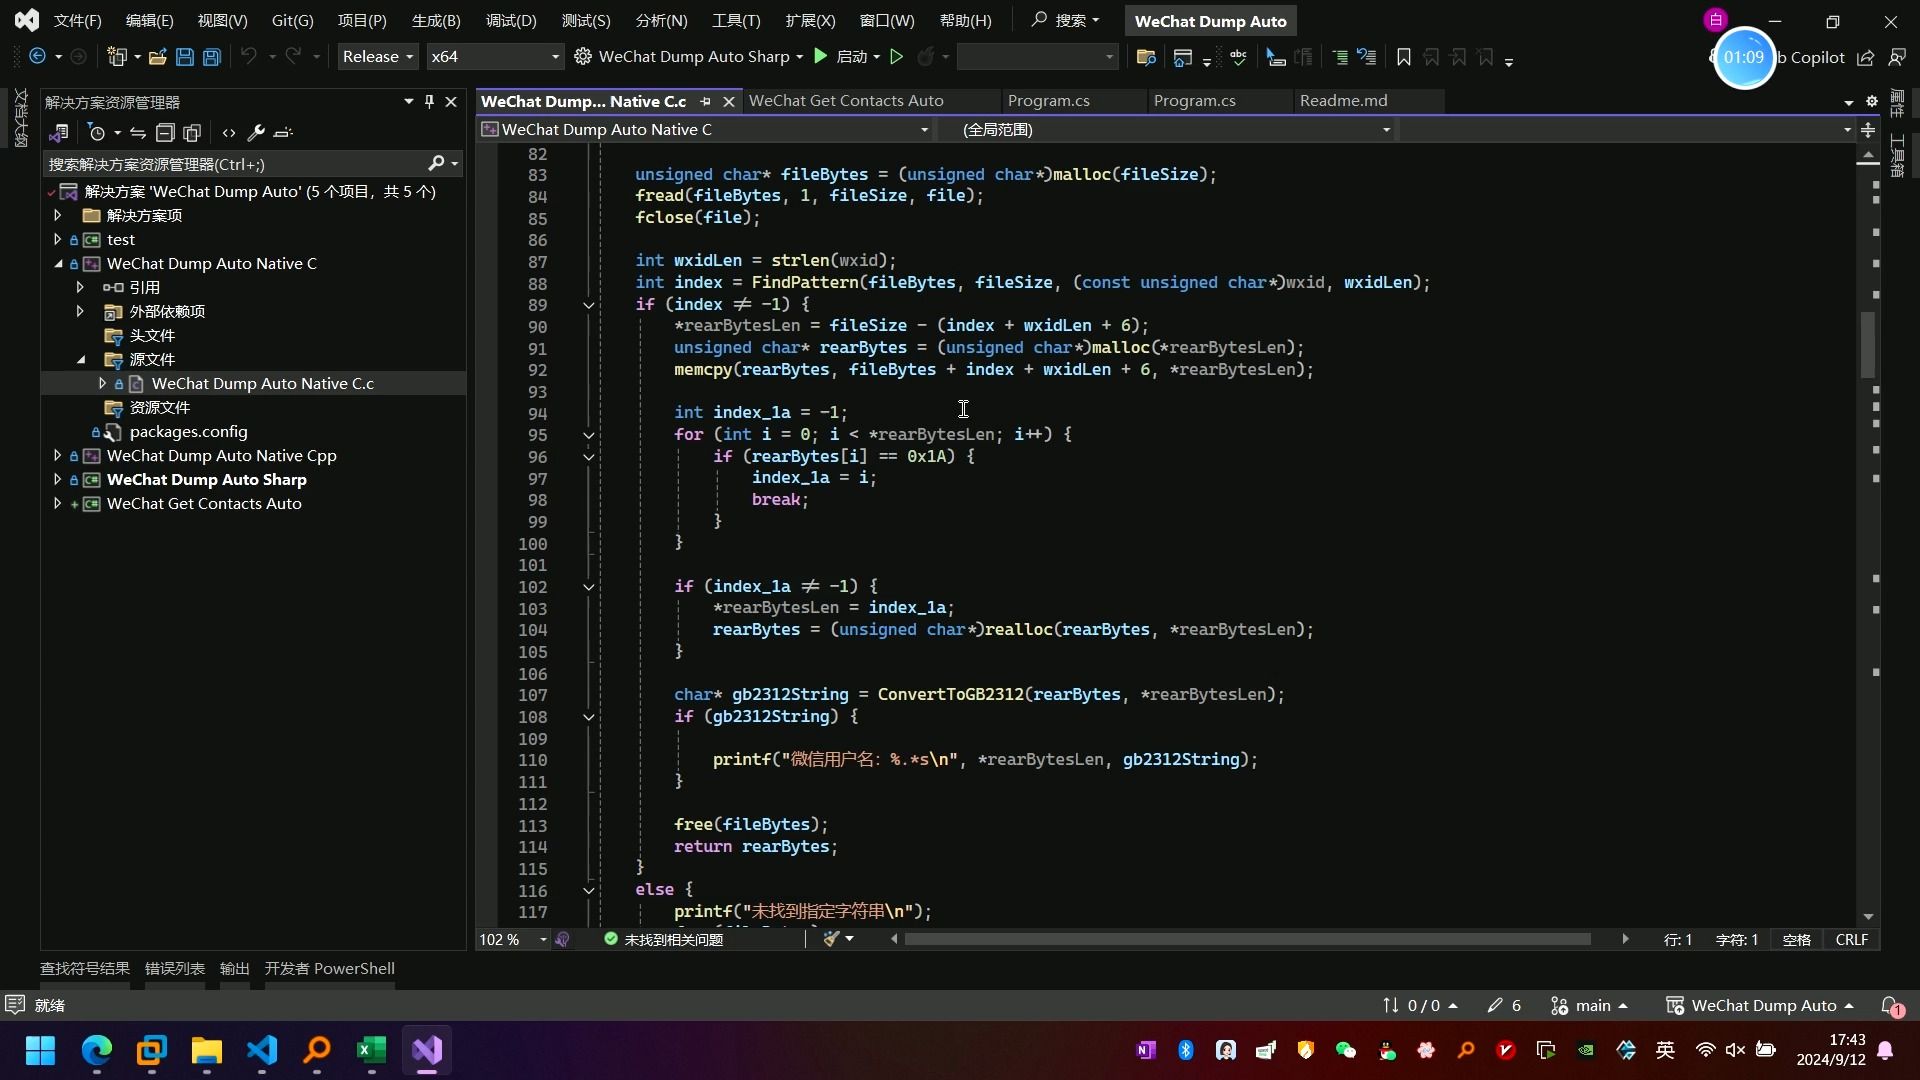Toggle the pin on WeChat Dump Native C.c tab
This screenshot has height=1080, width=1920.
click(705, 101)
